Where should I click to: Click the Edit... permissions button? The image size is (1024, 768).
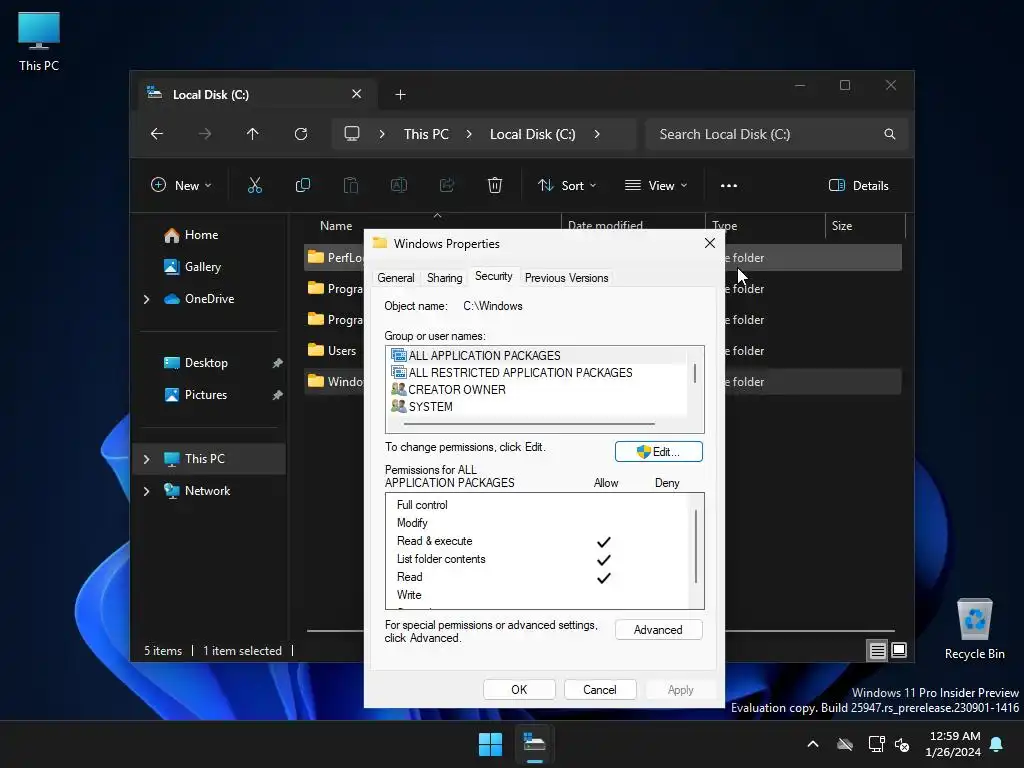coord(658,451)
